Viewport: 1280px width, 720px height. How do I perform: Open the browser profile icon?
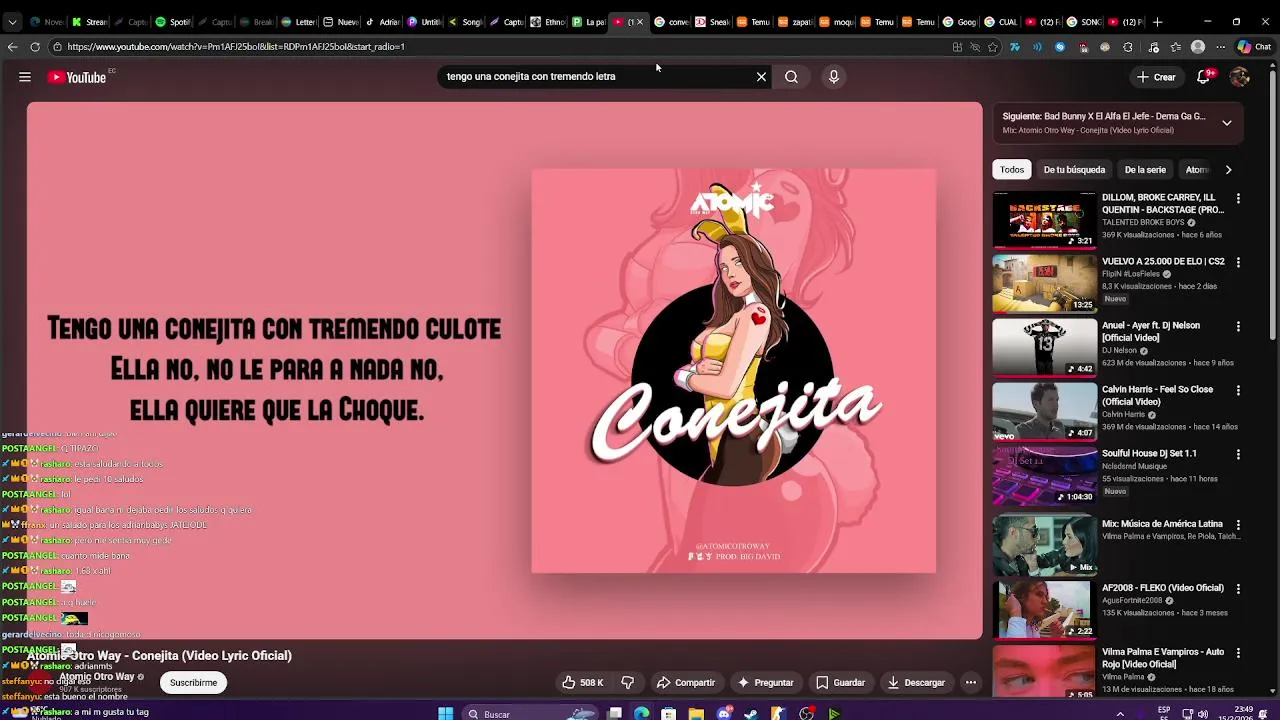(x=1198, y=47)
